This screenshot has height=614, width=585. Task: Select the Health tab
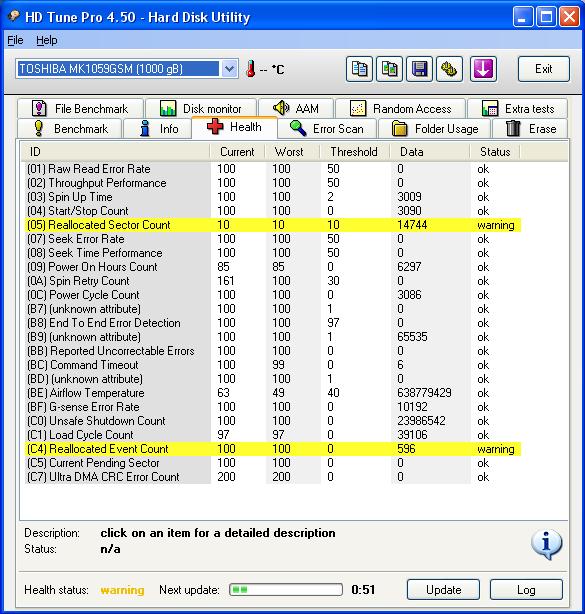pyautogui.click(x=235, y=127)
